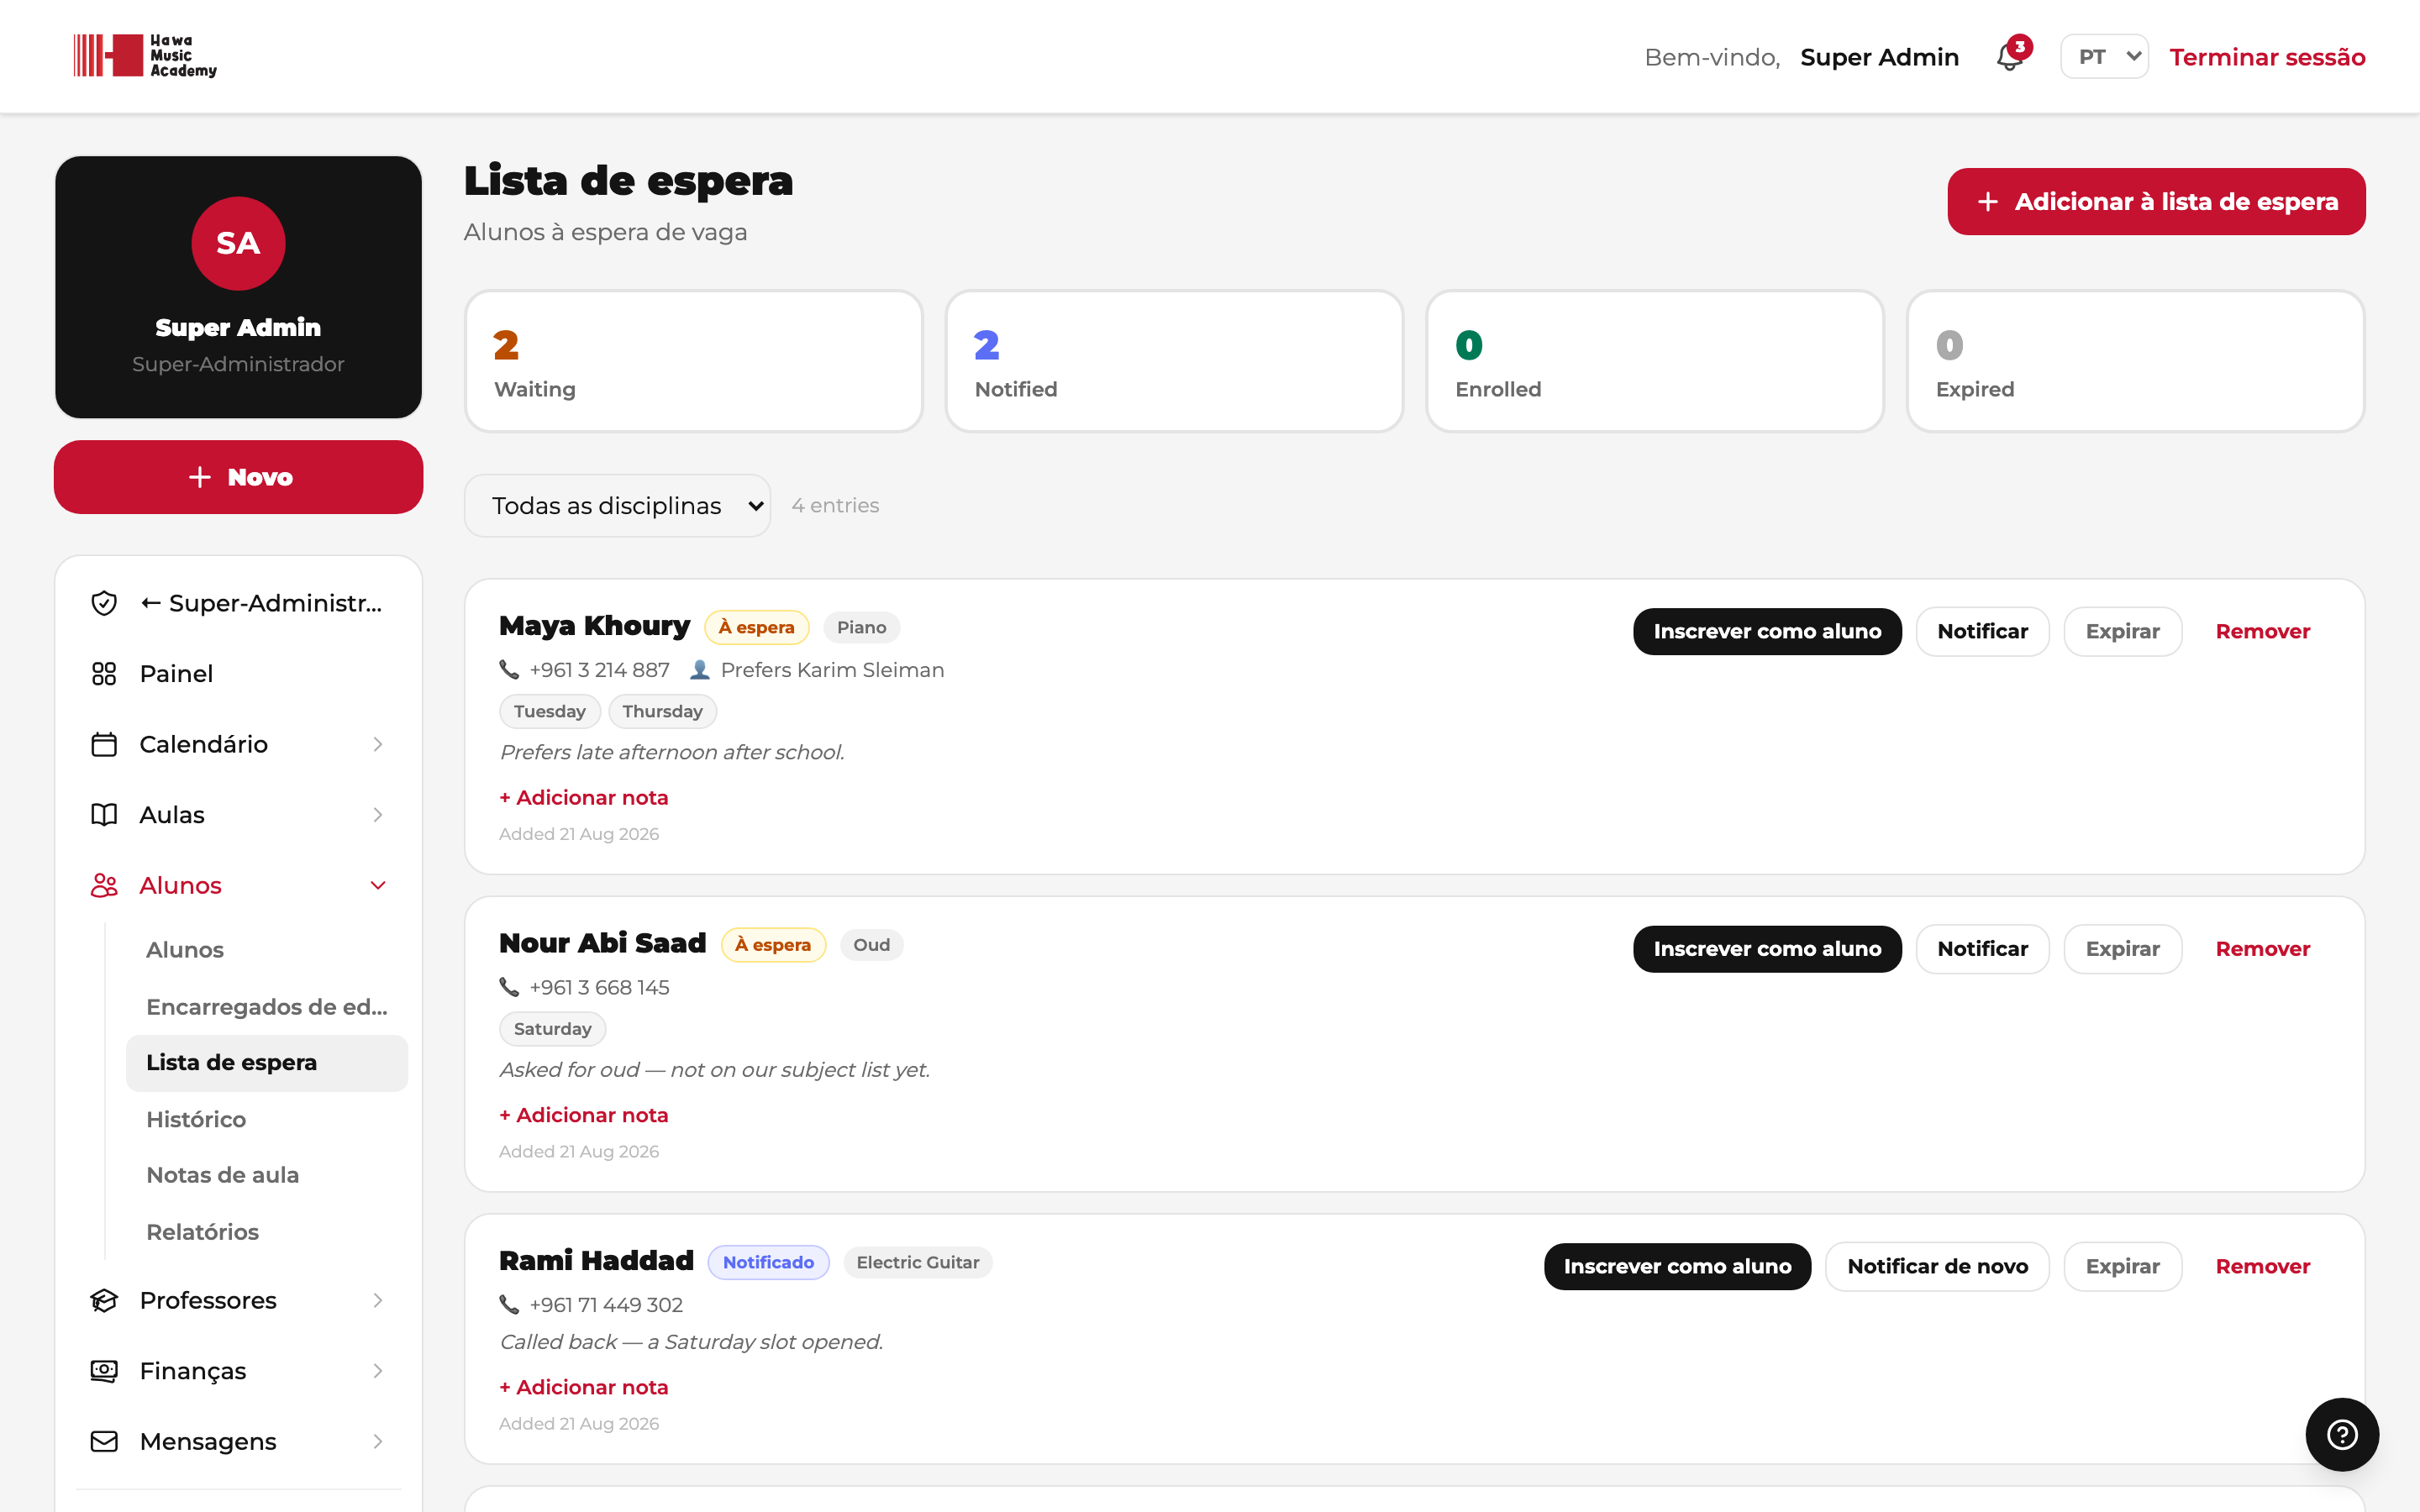The width and height of the screenshot is (2420, 1512).
Task: Open the help question-mark button
Action: [2342, 1434]
